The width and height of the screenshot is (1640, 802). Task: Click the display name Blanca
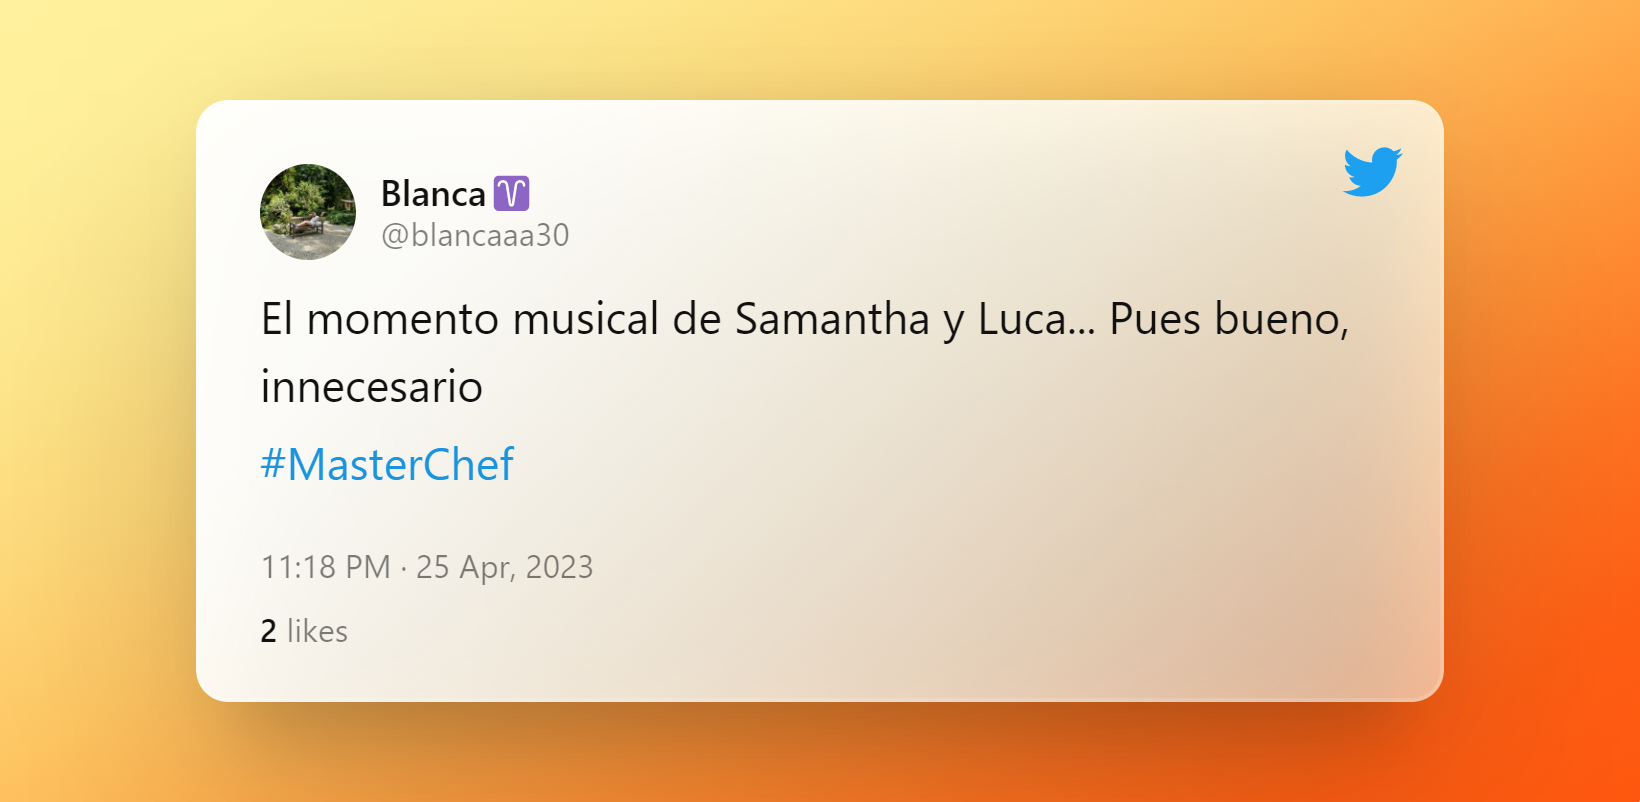point(433,193)
